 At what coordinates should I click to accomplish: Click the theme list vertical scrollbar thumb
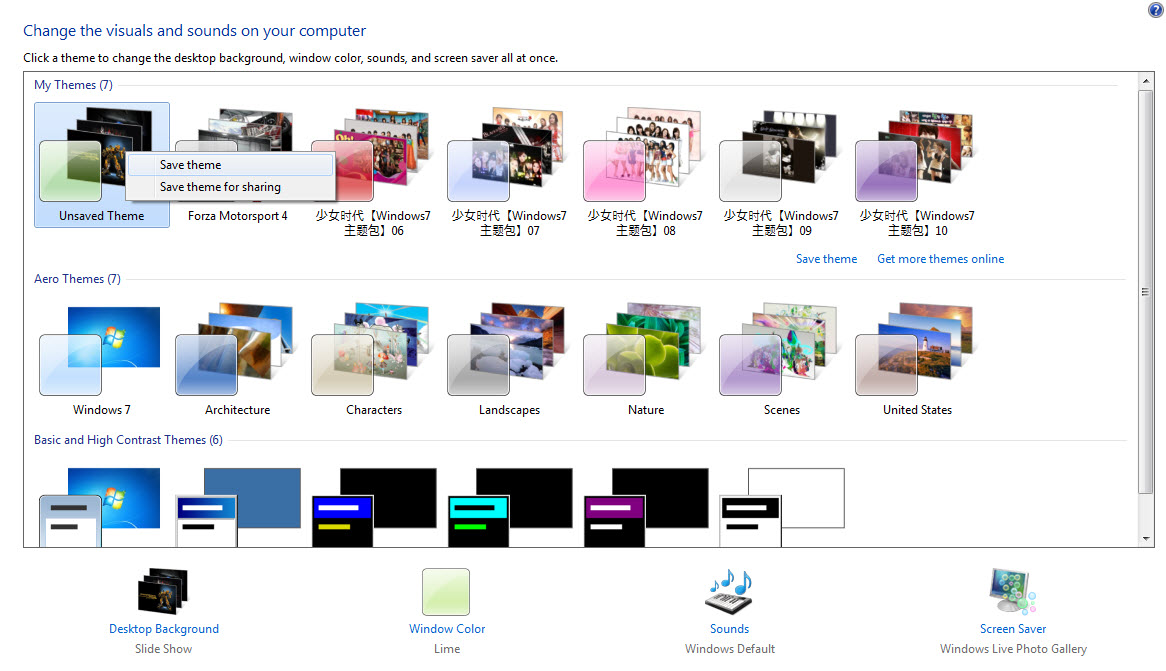pos(1146,292)
